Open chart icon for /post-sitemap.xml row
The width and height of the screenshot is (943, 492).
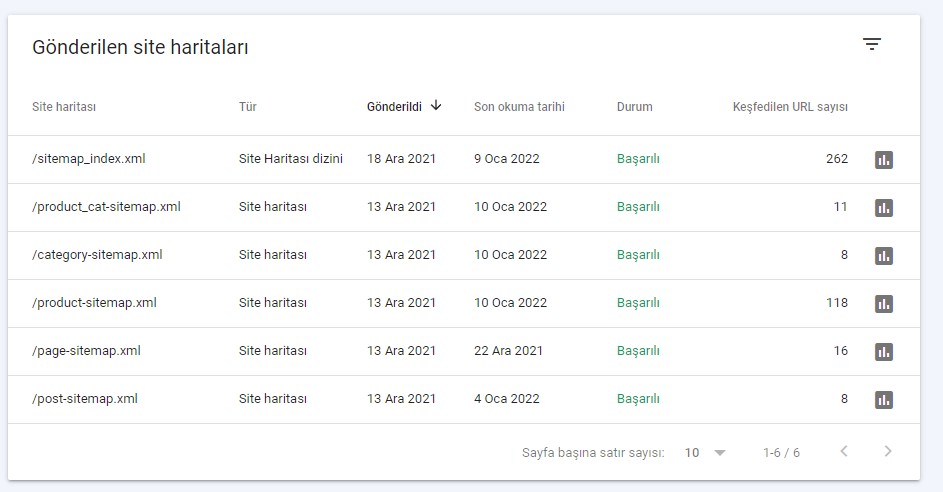coord(883,400)
